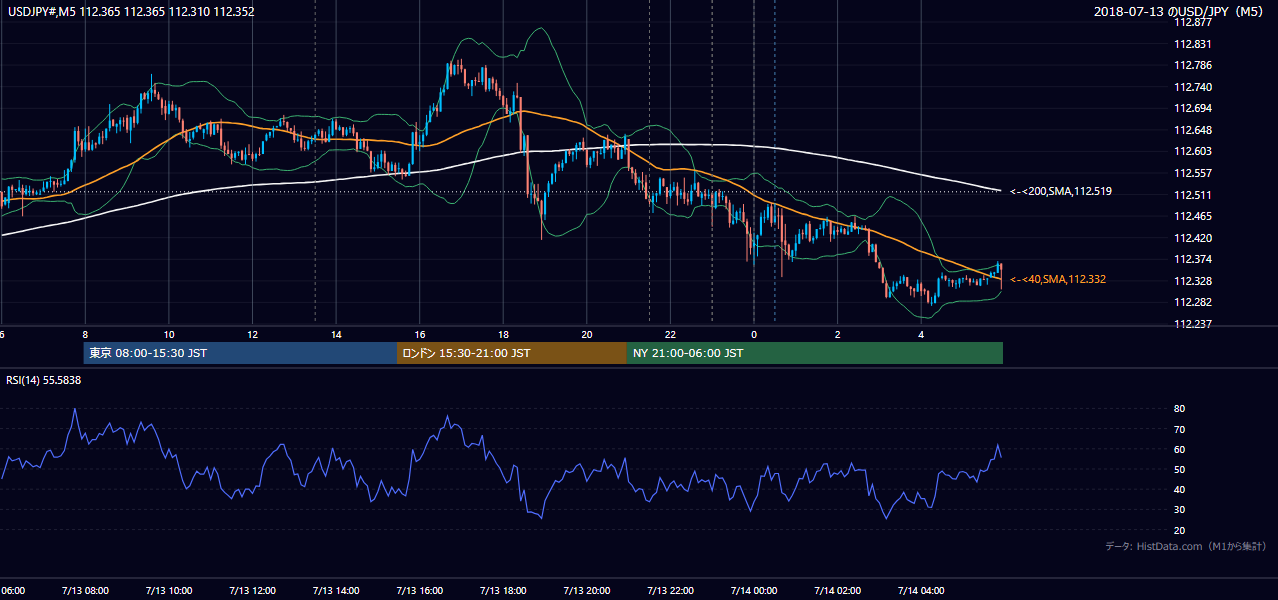Screen dimensions: 1278x600
Task: Click hour marker 18 below the price chart
Action: [503, 335]
